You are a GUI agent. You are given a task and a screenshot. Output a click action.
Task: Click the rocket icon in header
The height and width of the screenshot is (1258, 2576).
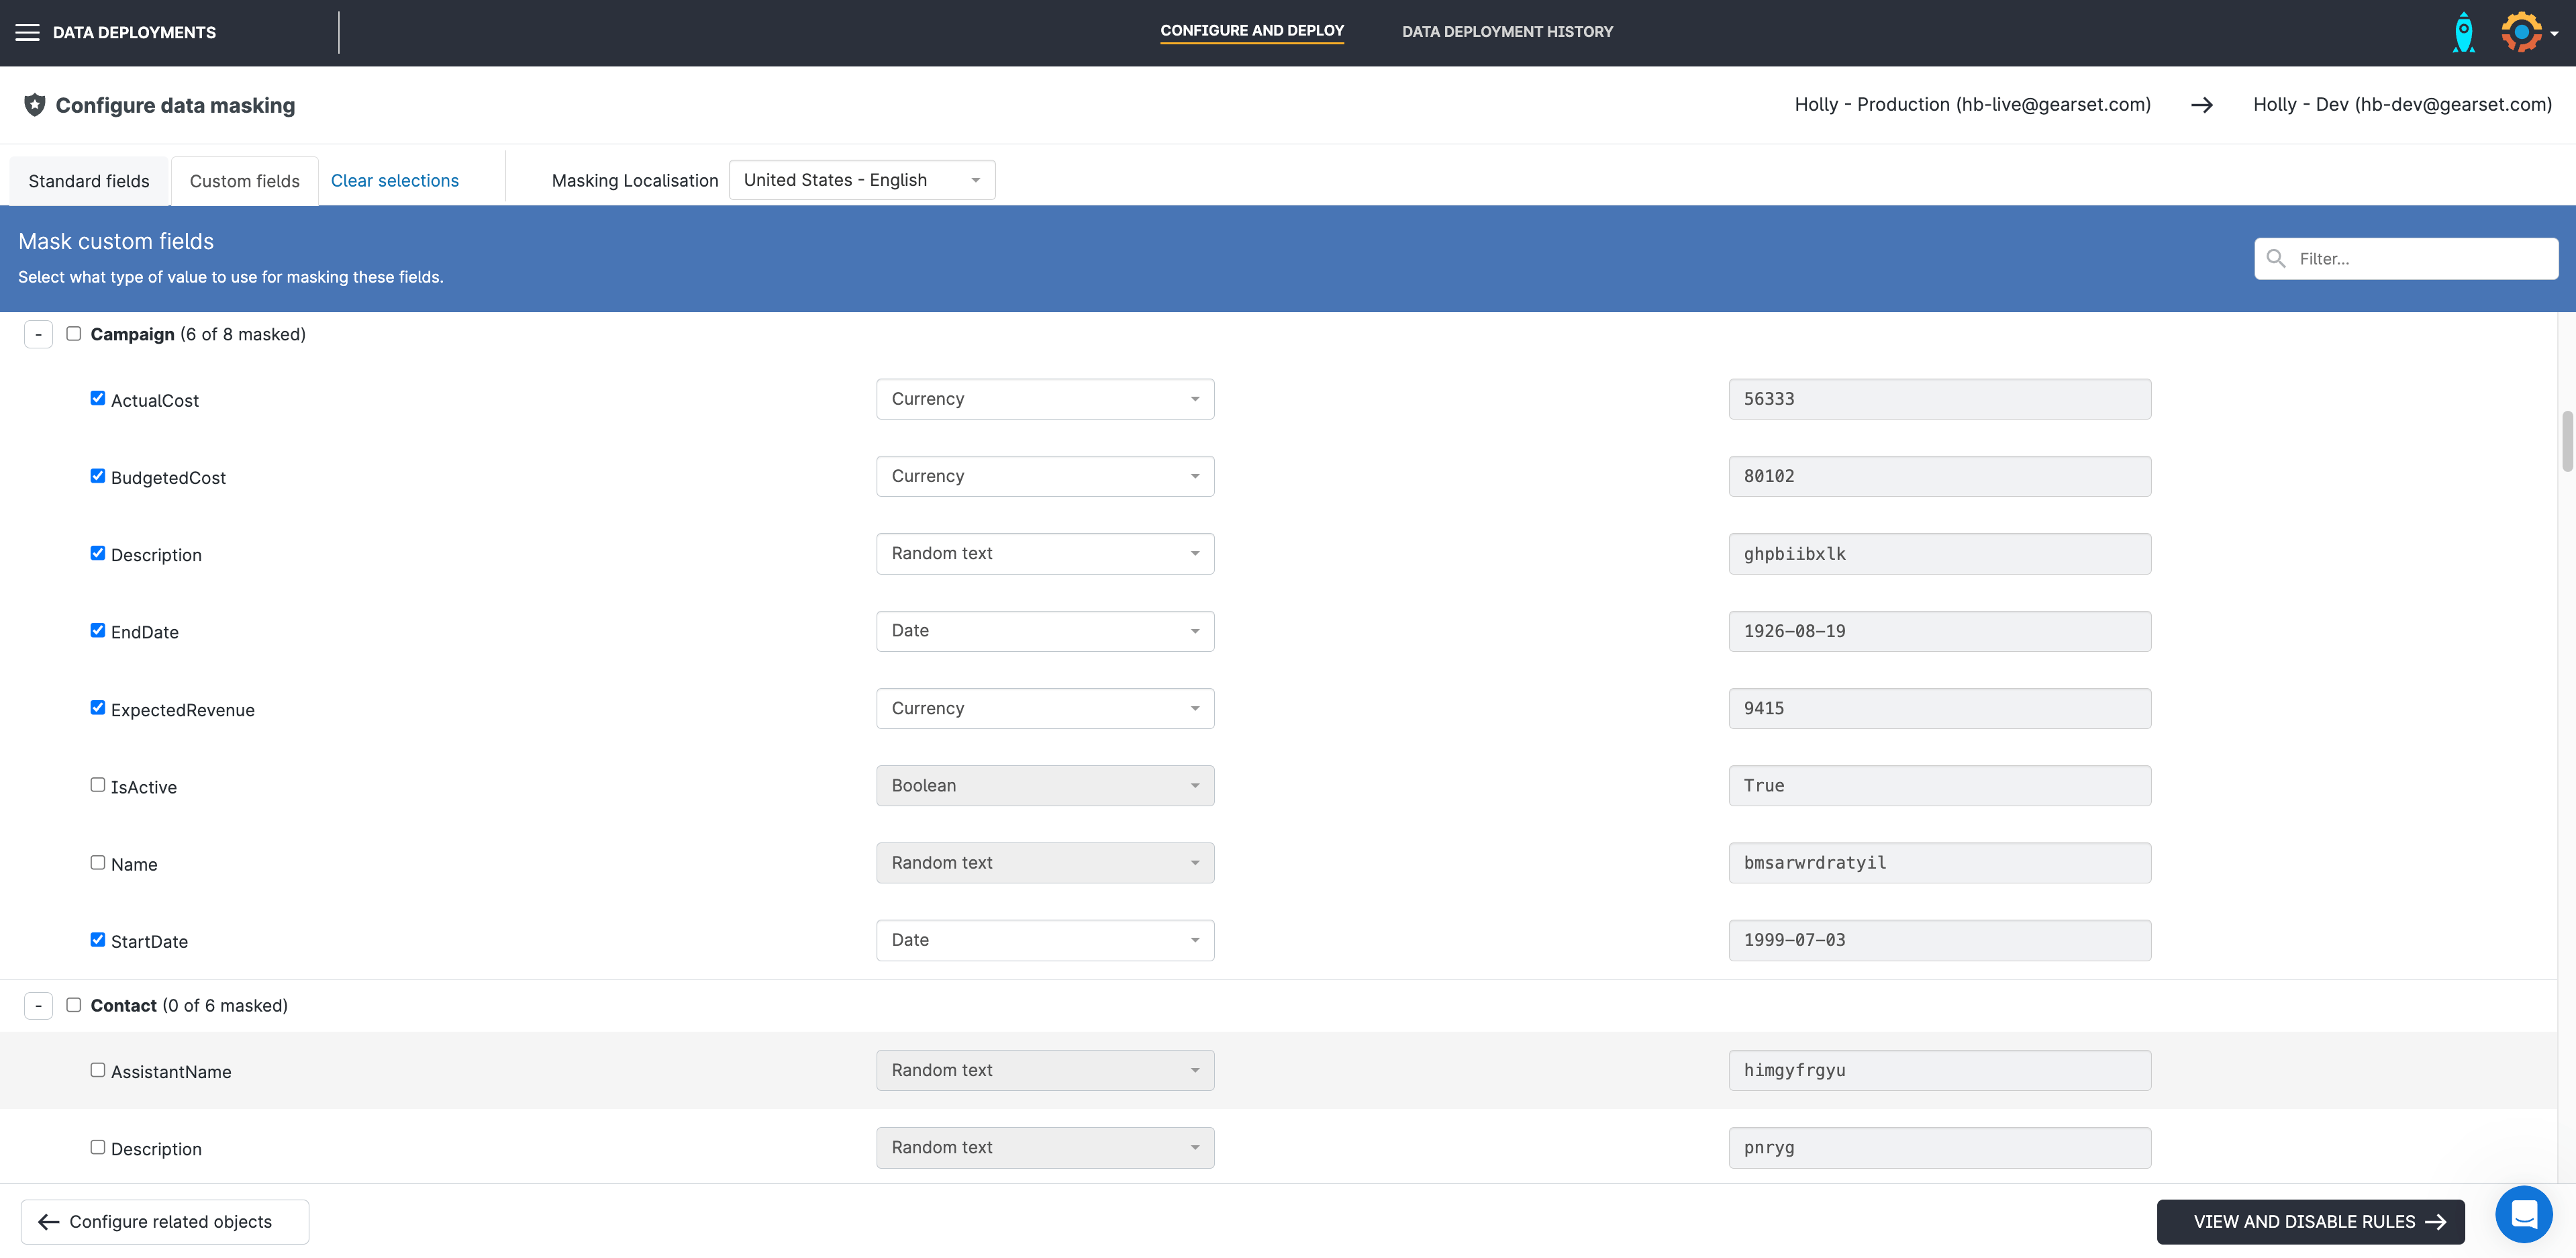click(x=2464, y=32)
